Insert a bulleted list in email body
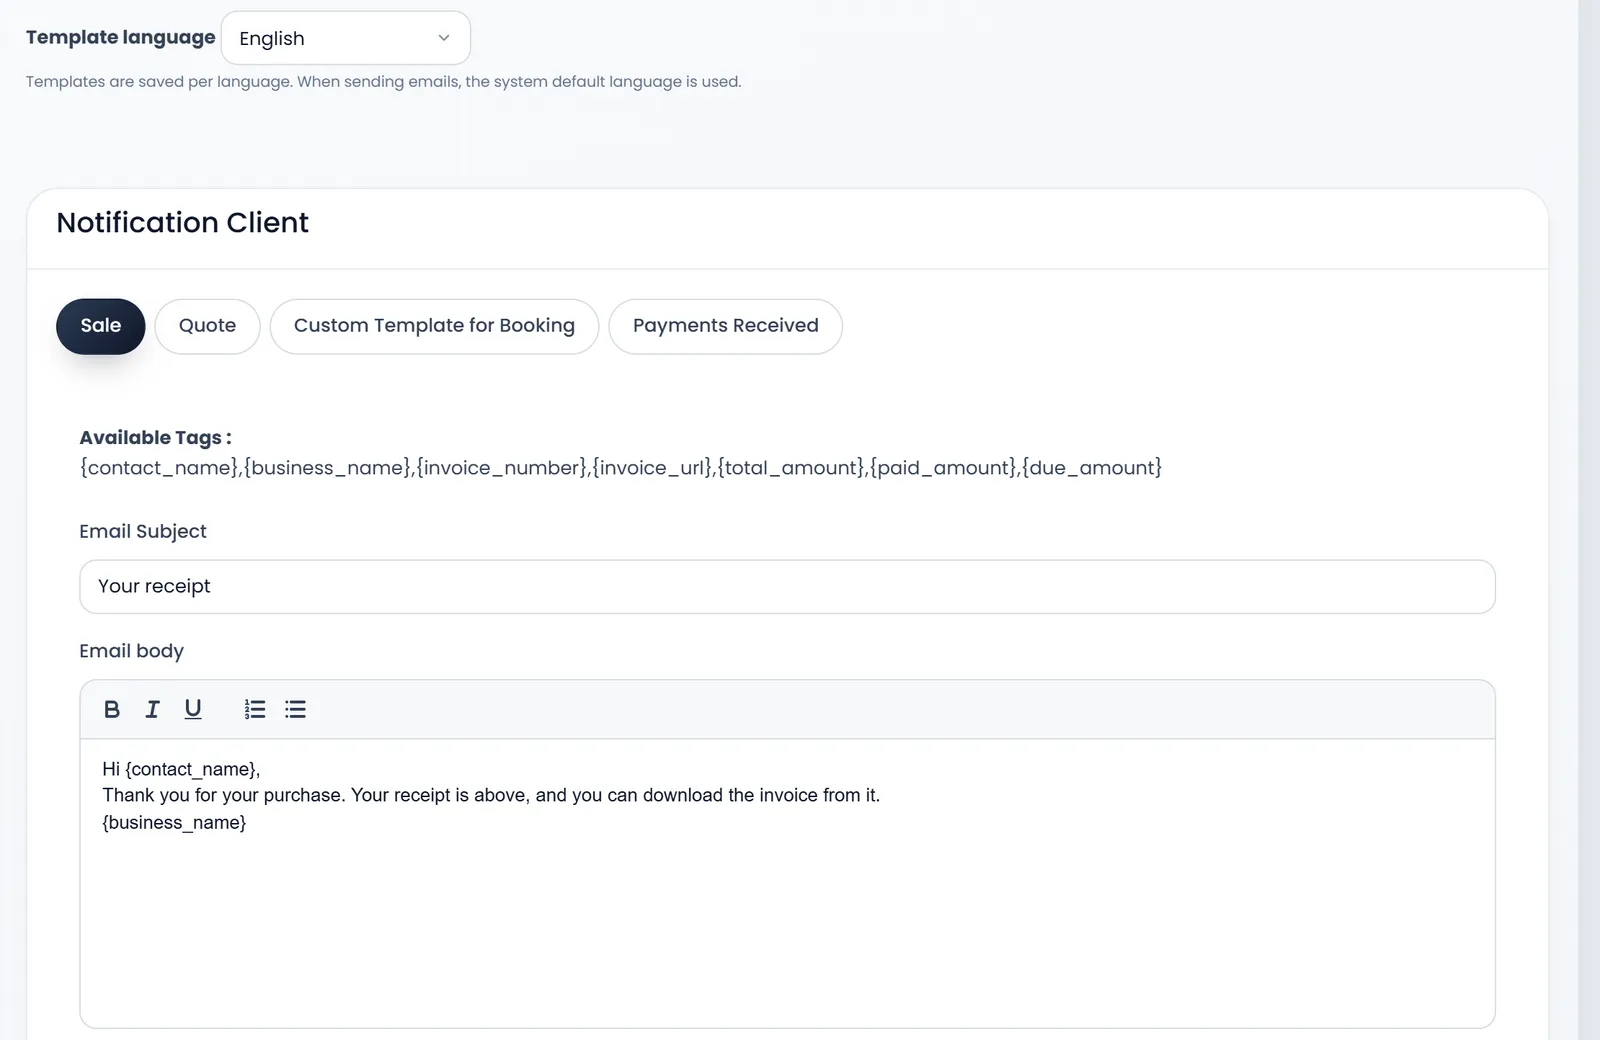 pyautogui.click(x=295, y=709)
